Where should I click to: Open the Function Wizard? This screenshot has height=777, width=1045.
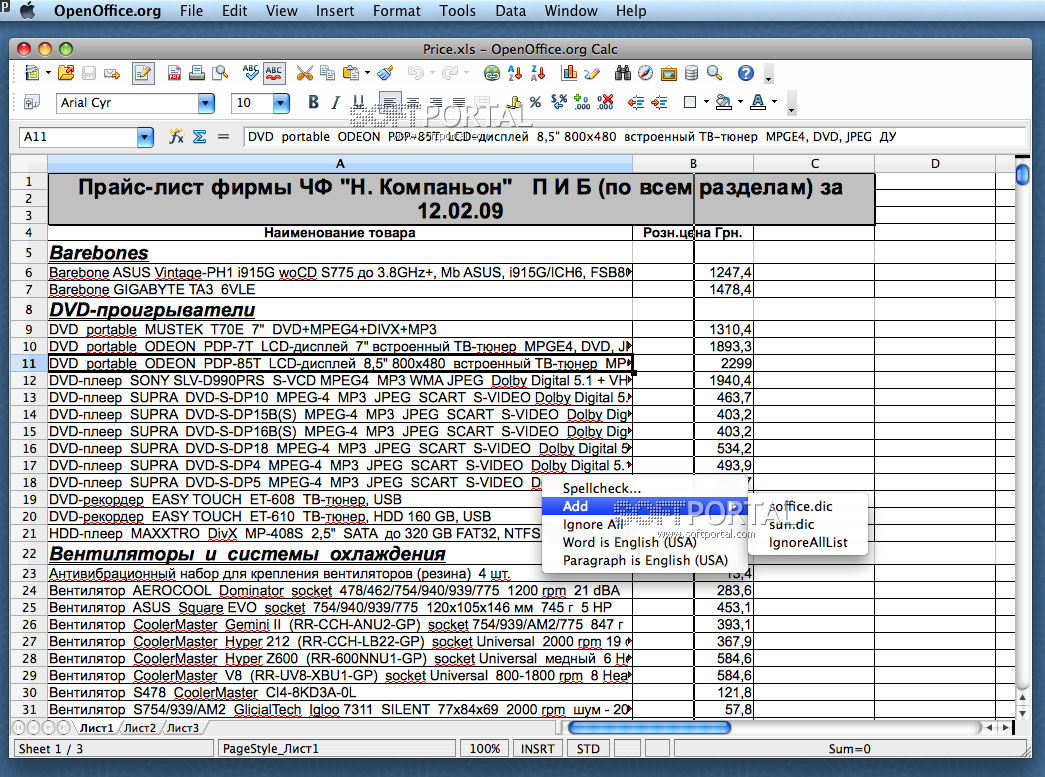click(x=176, y=137)
